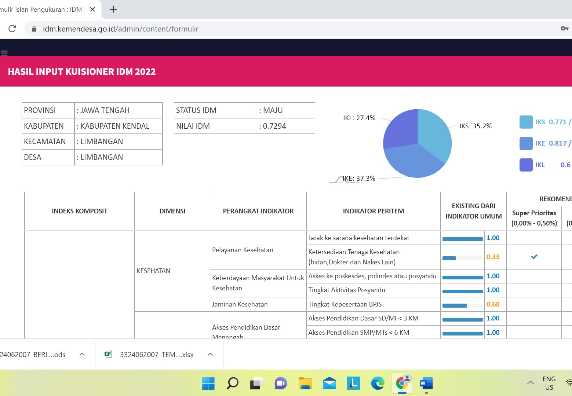This screenshot has width=572, height=396.
Task: Open the Windows Start menu
Action: coord(208,383)
